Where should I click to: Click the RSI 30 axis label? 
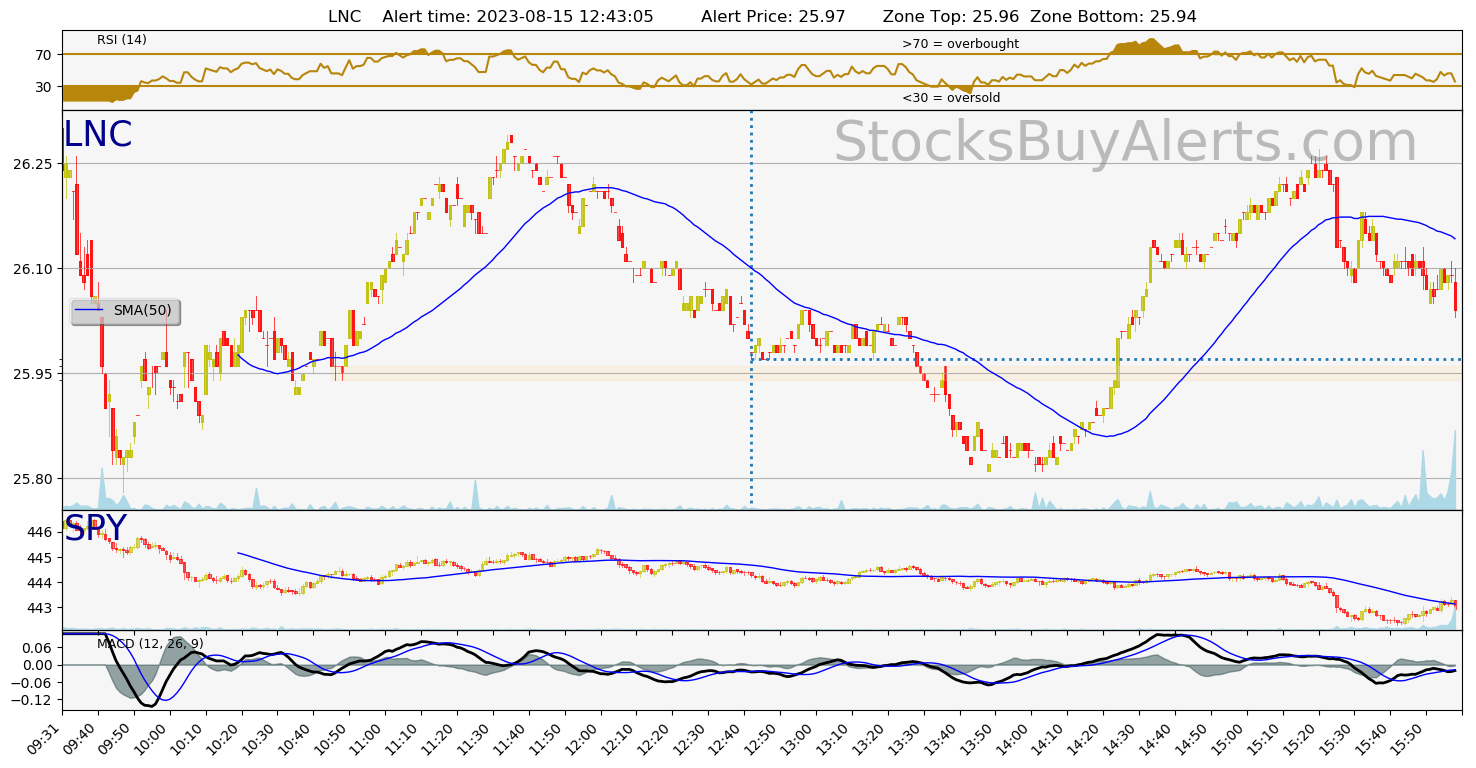[x=43, y=87]
